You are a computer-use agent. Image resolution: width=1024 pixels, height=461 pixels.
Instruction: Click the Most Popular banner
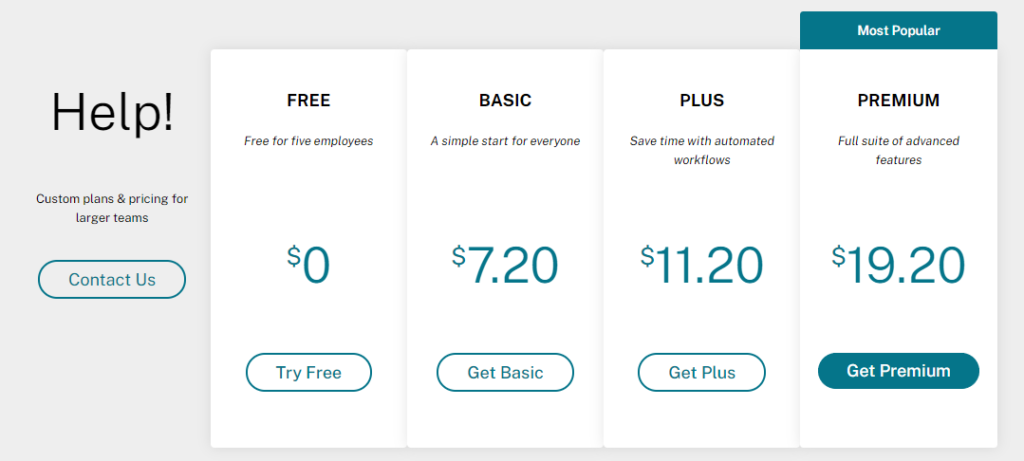[898, 31]
